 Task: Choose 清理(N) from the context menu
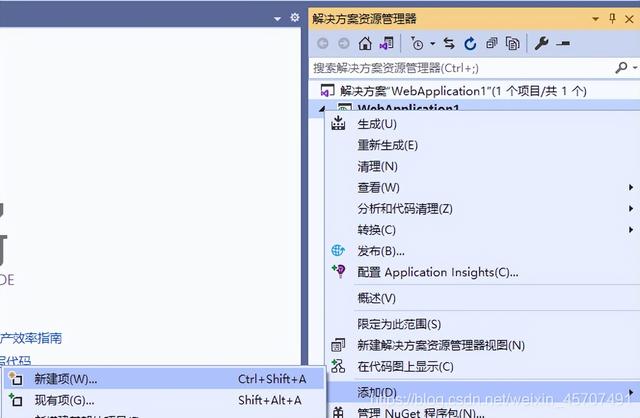point(482,166)
